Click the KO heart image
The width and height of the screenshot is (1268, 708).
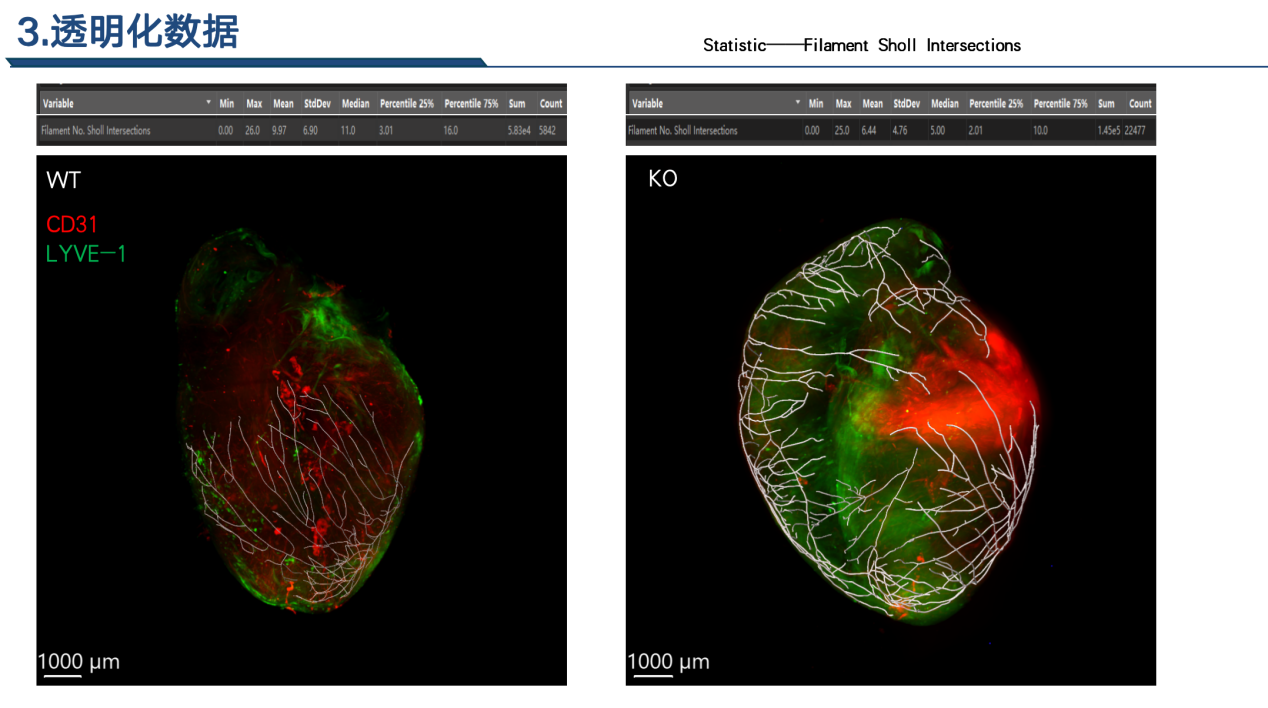pos(890,420)
